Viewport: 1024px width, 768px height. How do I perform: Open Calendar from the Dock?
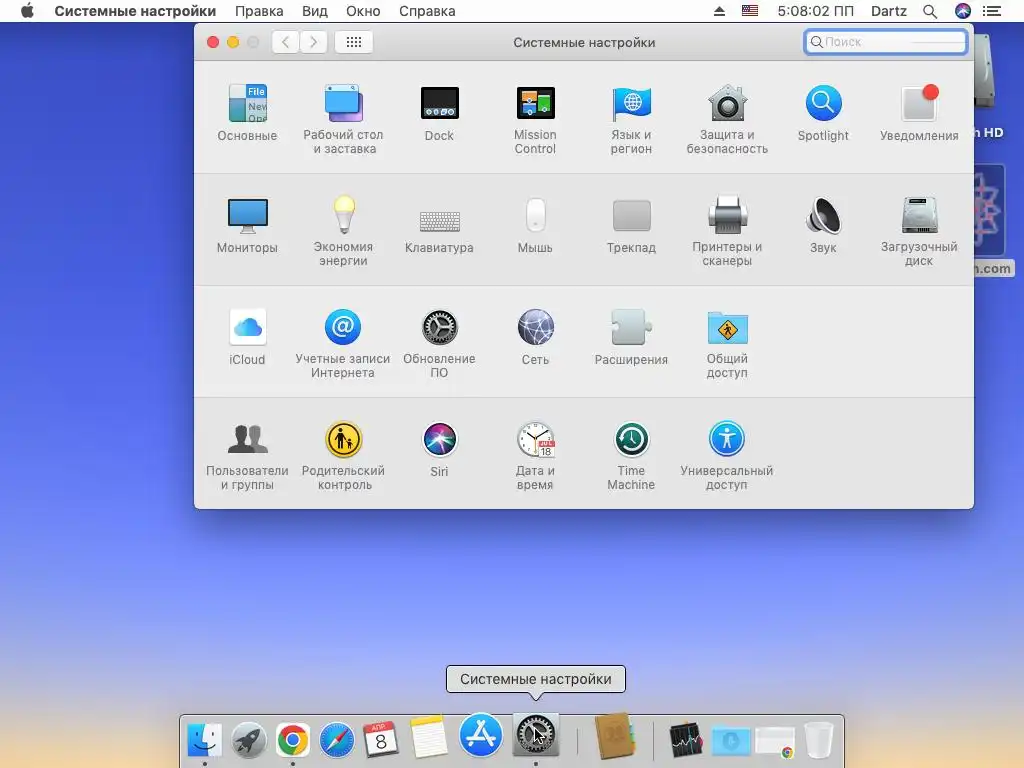point(381,739)
